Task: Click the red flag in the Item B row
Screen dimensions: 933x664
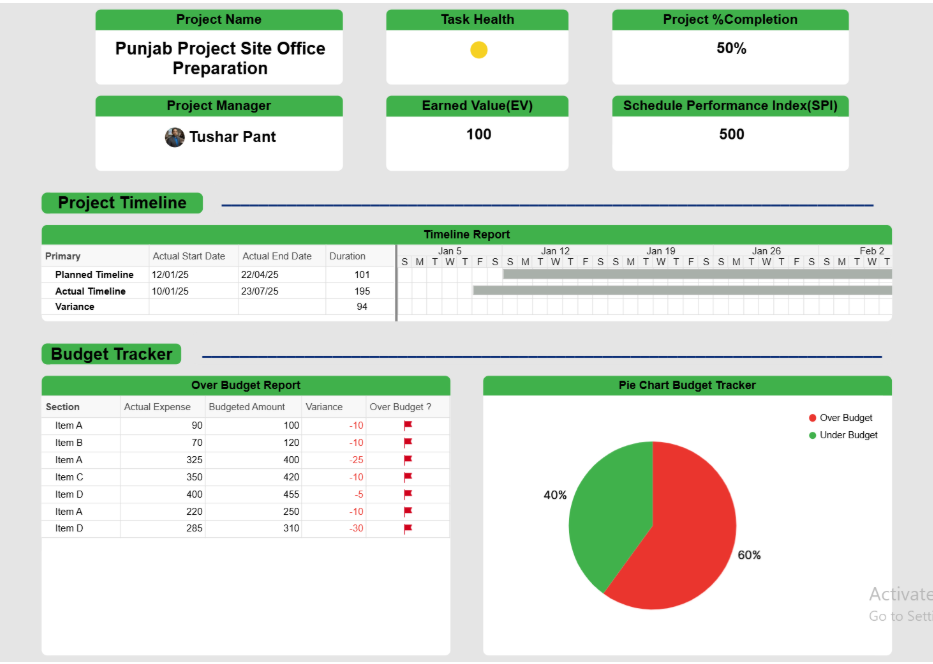Action: pos(407,442)
